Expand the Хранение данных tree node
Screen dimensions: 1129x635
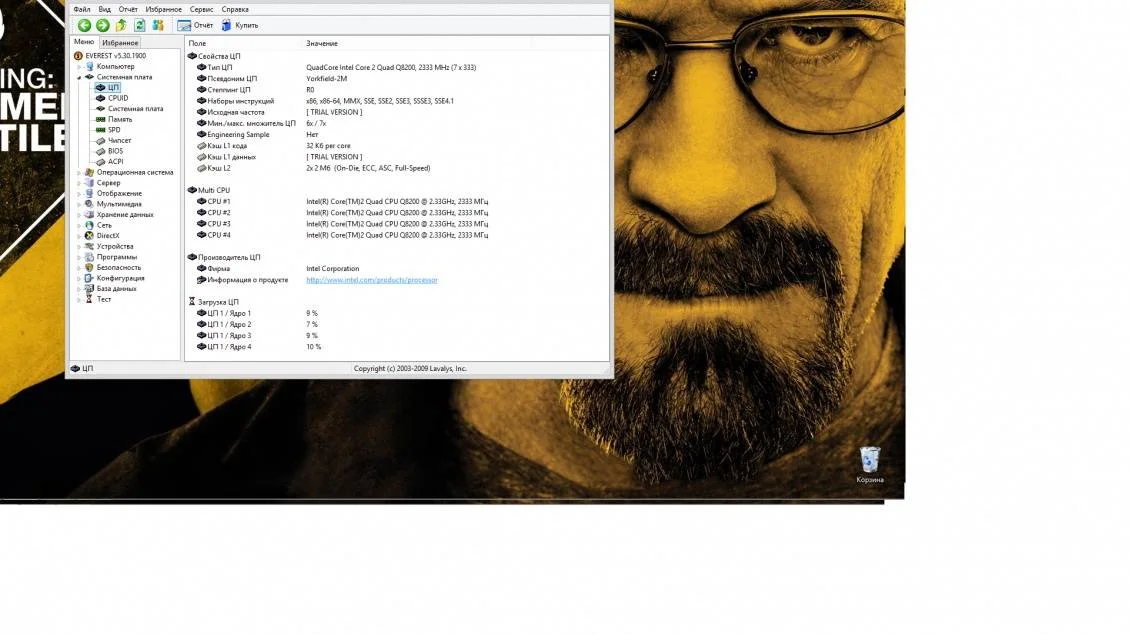coord(79,215)
